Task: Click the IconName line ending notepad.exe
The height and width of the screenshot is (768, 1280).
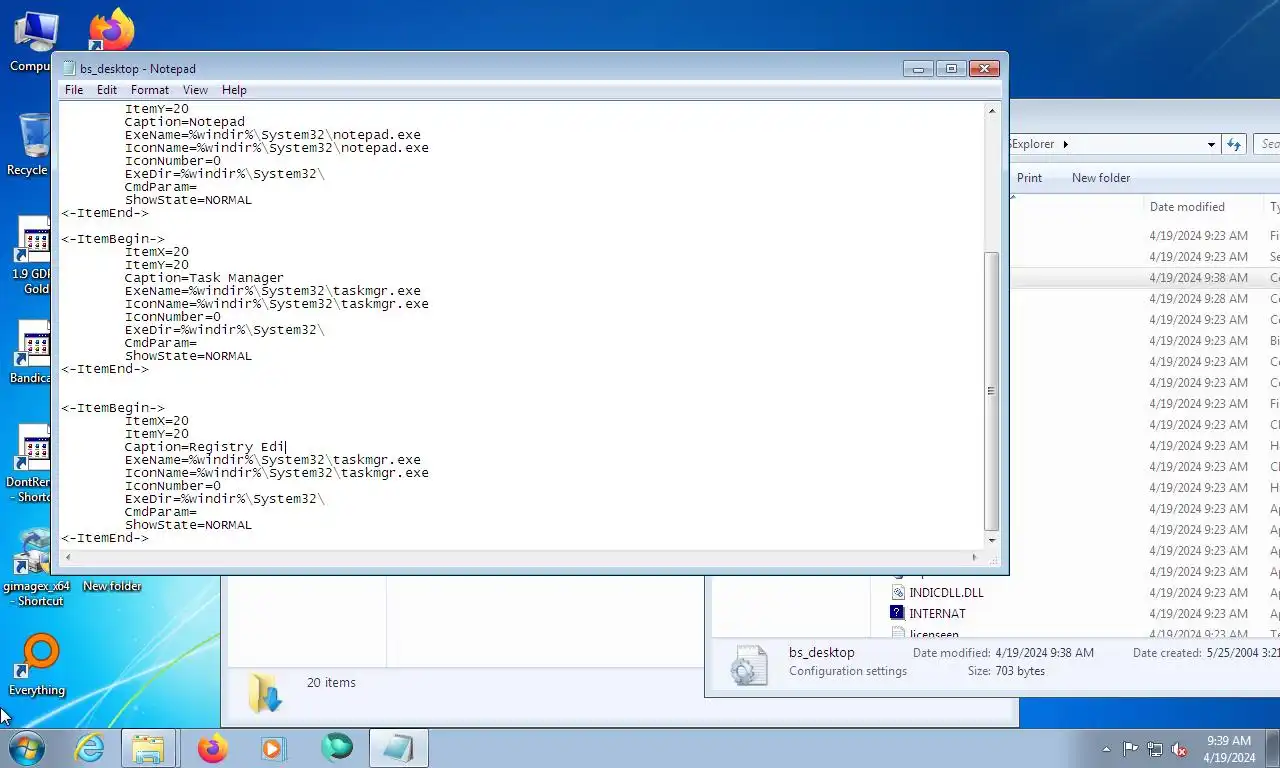Action: tap(276, 148)
